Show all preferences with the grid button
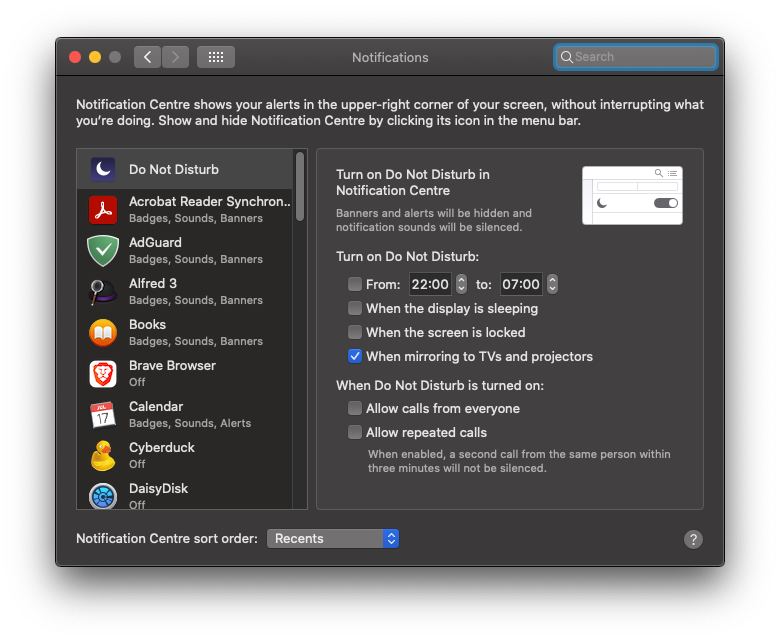 point(216,57)
